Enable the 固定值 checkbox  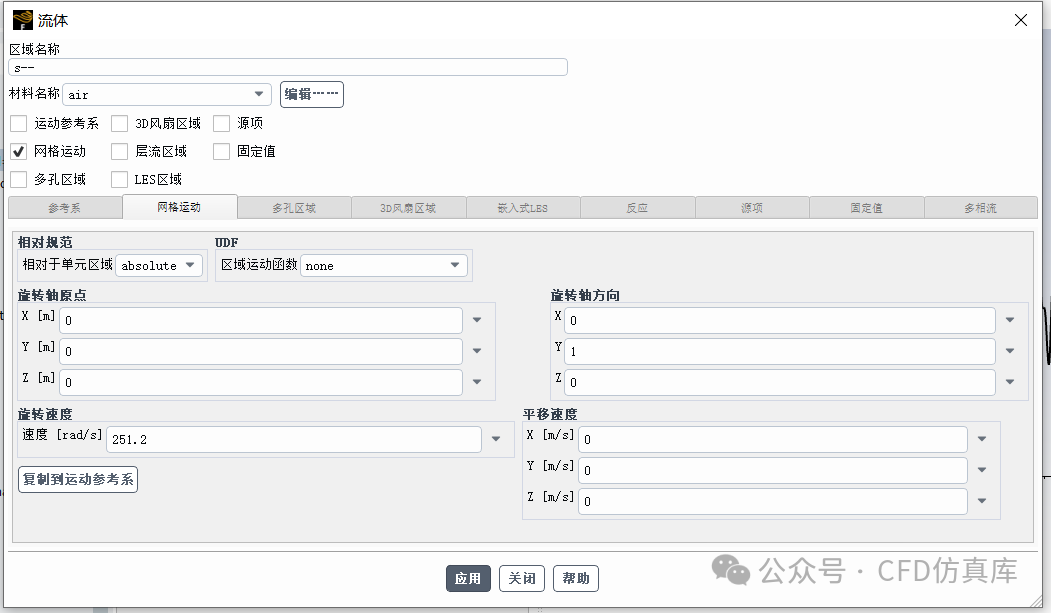220,151
